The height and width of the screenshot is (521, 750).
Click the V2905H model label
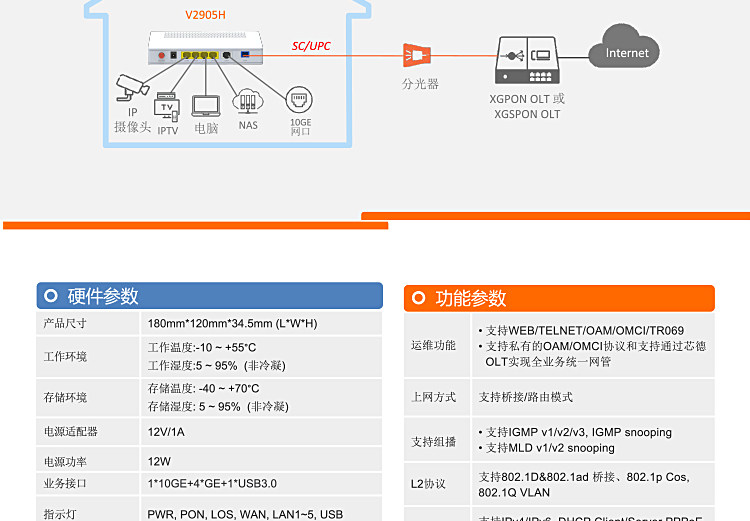coord(205,15)
